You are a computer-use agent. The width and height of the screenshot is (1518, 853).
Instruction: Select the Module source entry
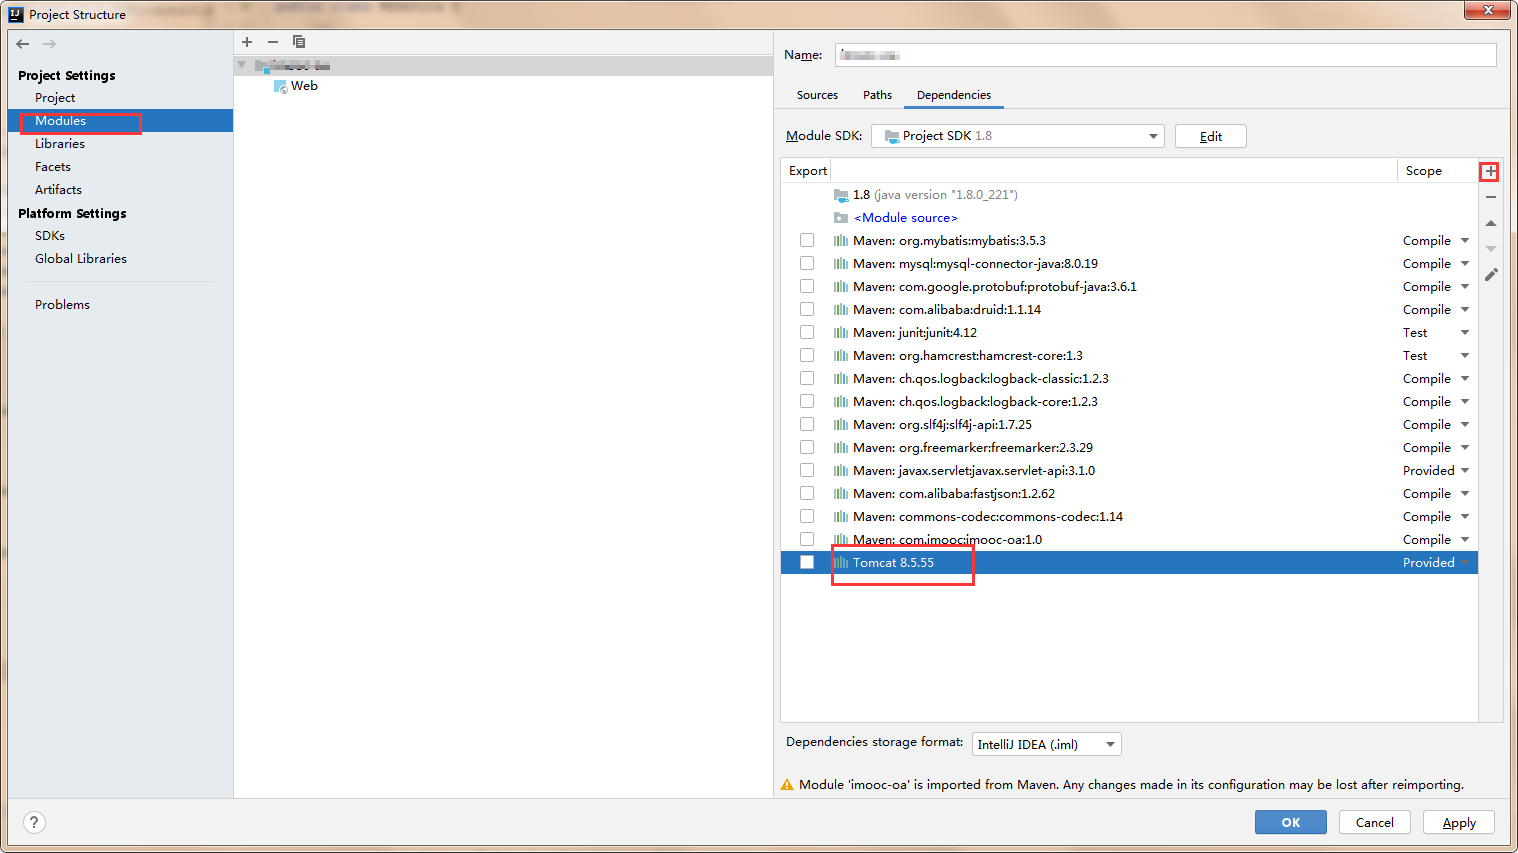click(1129, 218)
